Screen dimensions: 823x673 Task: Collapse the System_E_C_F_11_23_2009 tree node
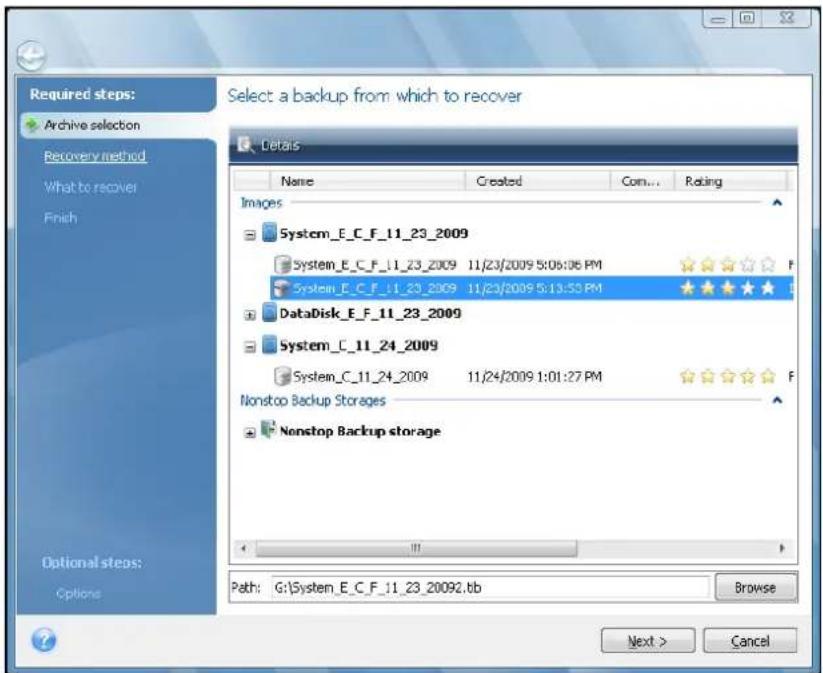pyautogui.click(x=250, y=235)
